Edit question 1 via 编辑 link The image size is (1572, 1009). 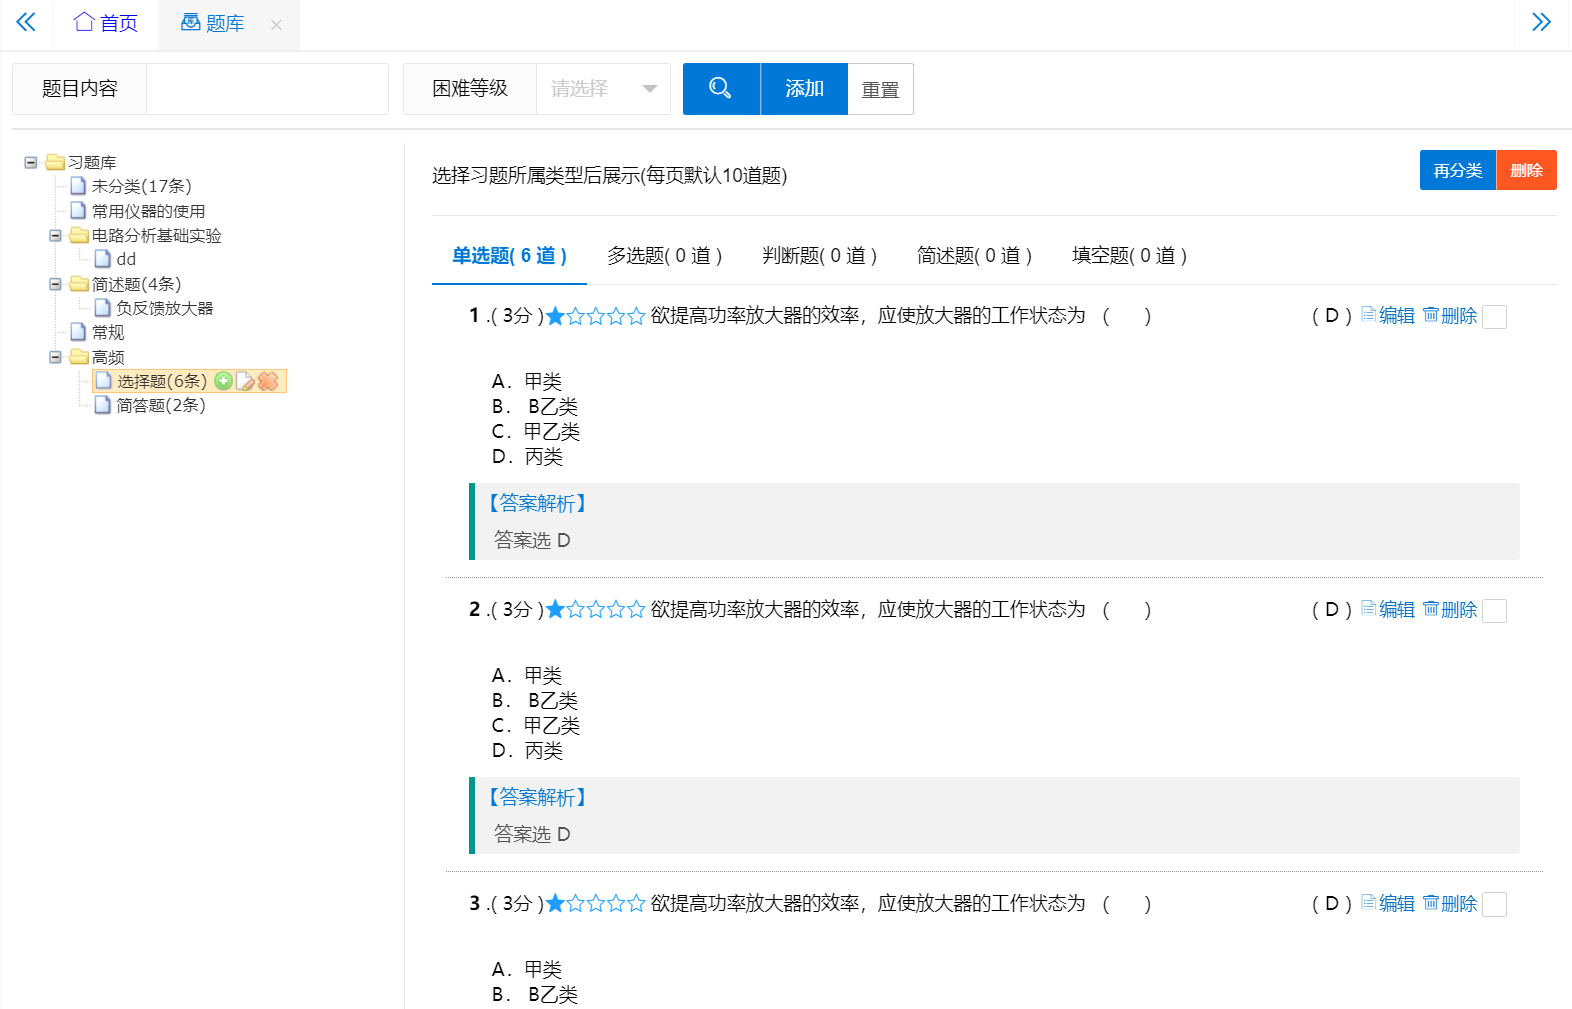click(x=1388, y=316)
